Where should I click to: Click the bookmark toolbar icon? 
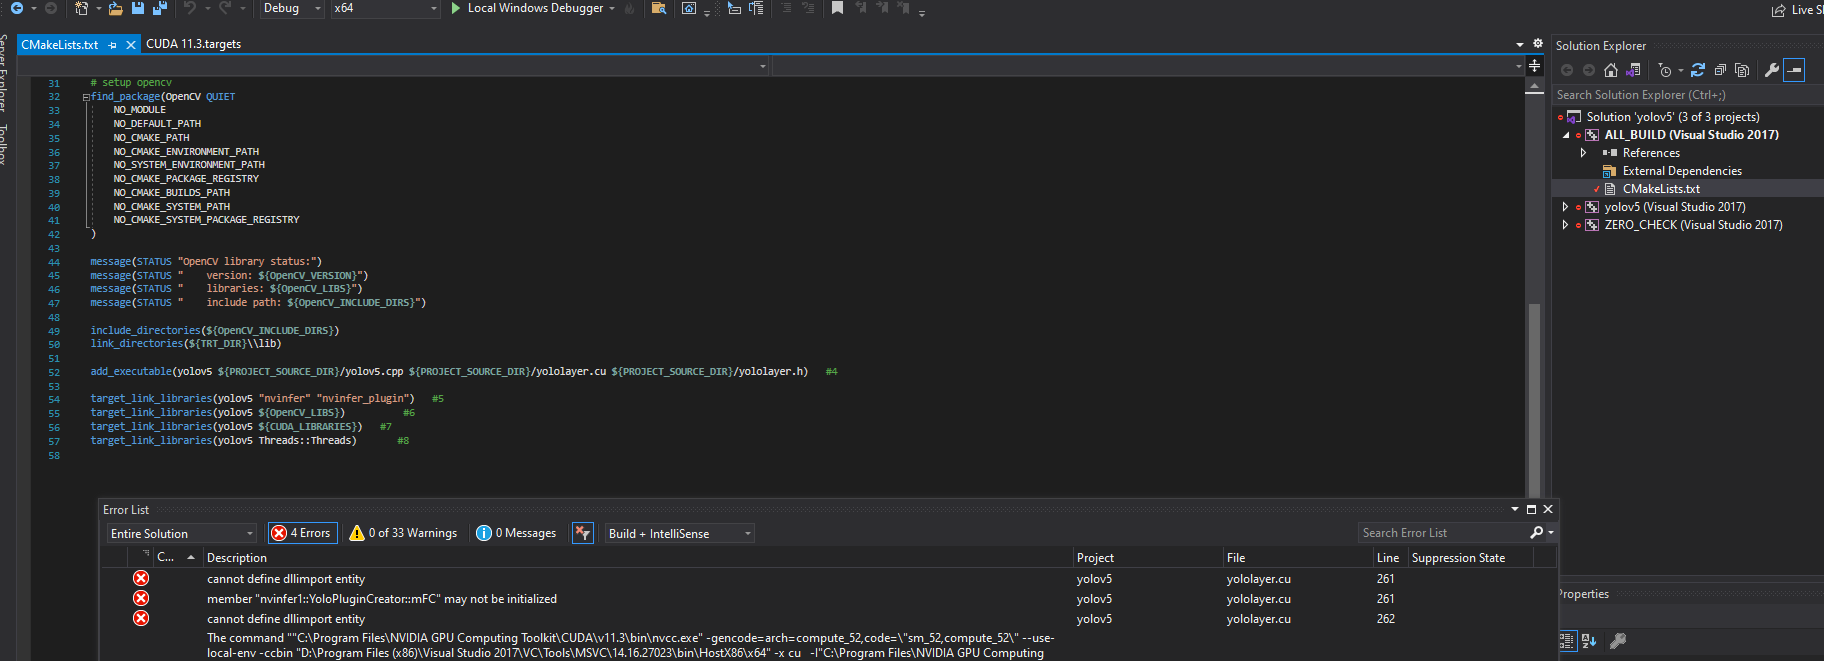837,8
